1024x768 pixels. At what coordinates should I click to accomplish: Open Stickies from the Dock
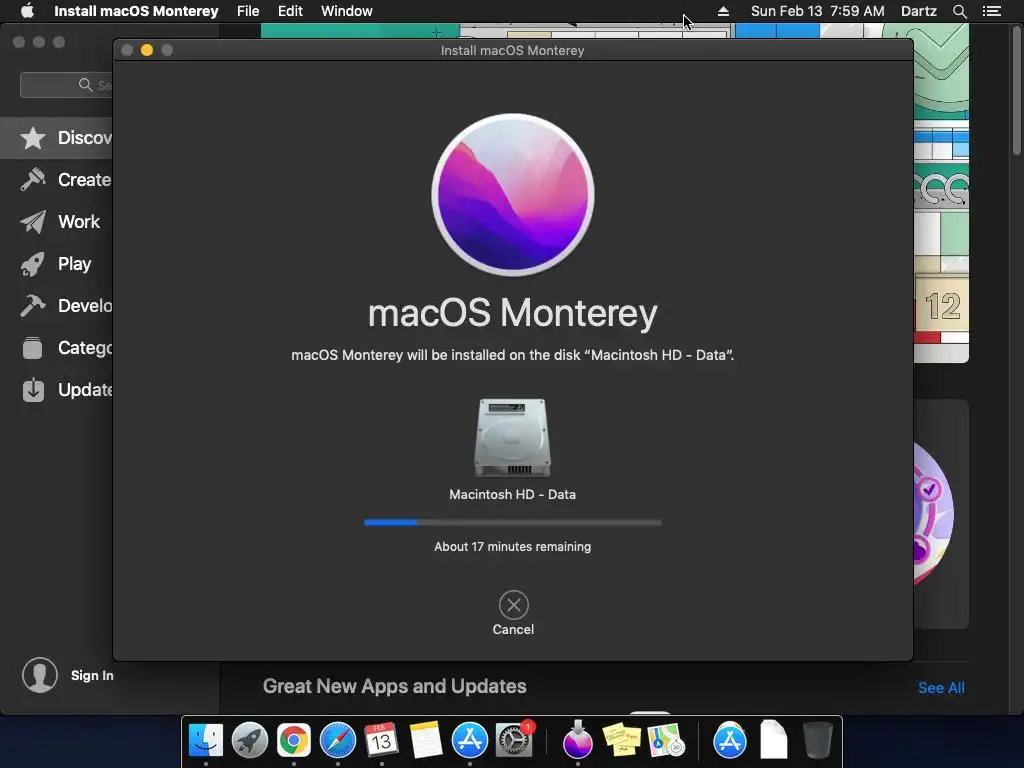622,741
